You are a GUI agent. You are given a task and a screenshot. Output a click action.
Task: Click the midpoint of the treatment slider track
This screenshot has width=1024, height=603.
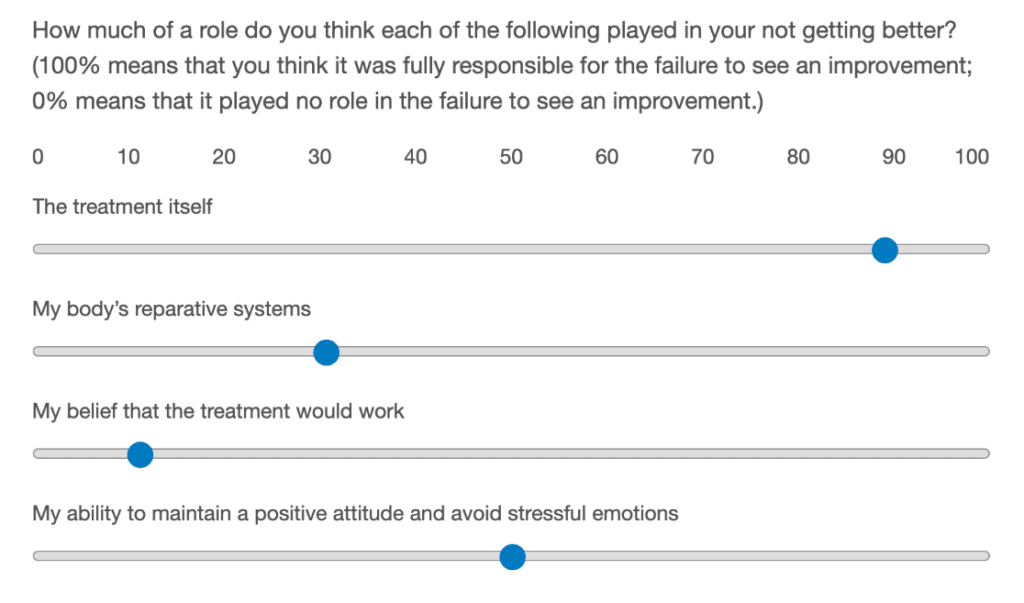point(512,250)
